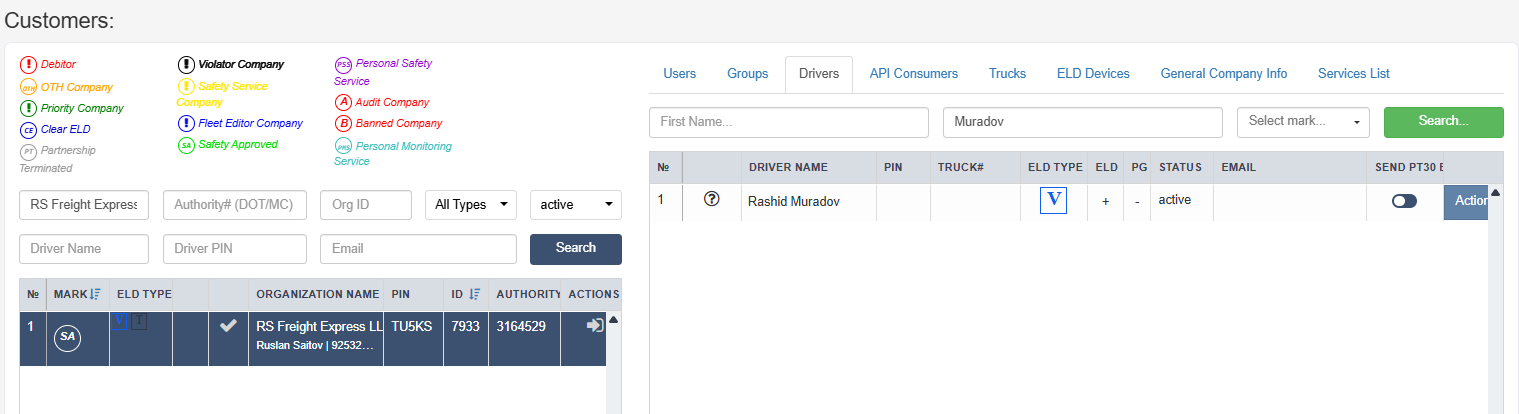1519x414 pixels.
Task: Click the SA Safety Approved mark badge in the company row
Action: [68, 337]
